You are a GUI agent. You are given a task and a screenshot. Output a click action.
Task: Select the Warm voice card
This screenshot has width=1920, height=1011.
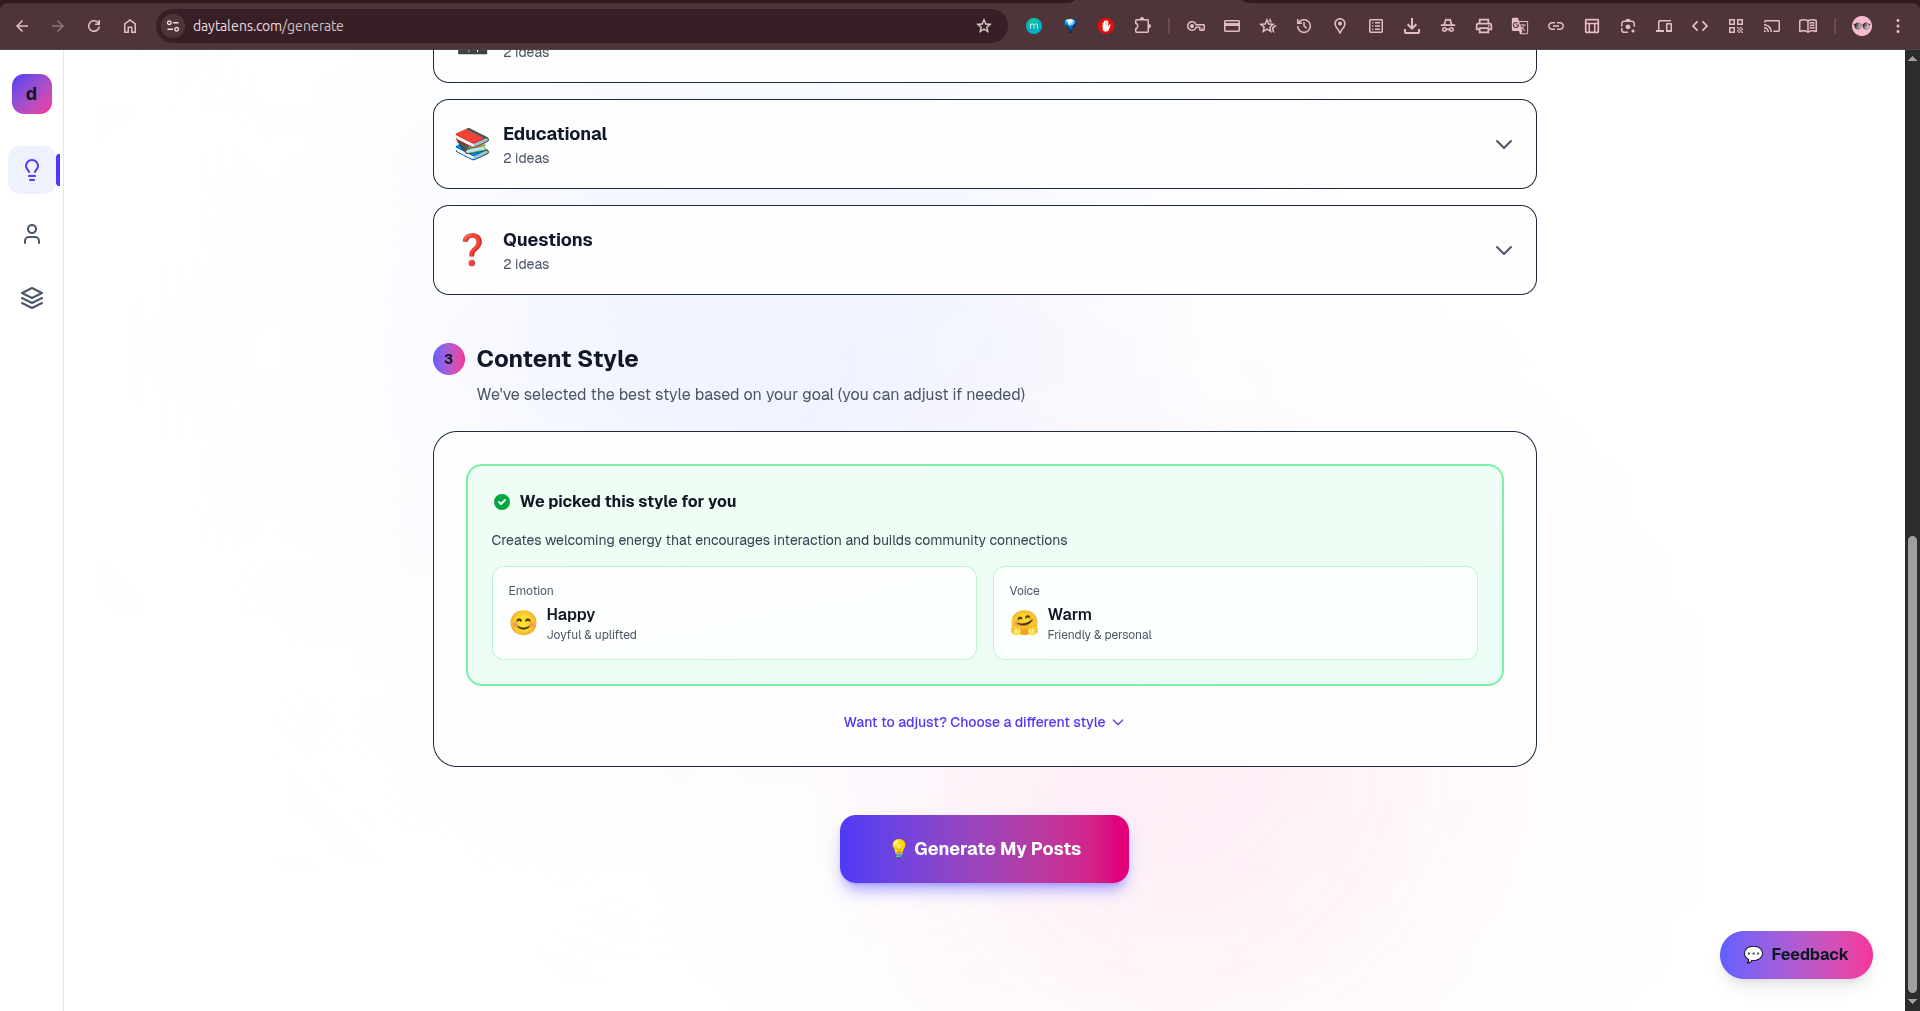coord(1234,612)
